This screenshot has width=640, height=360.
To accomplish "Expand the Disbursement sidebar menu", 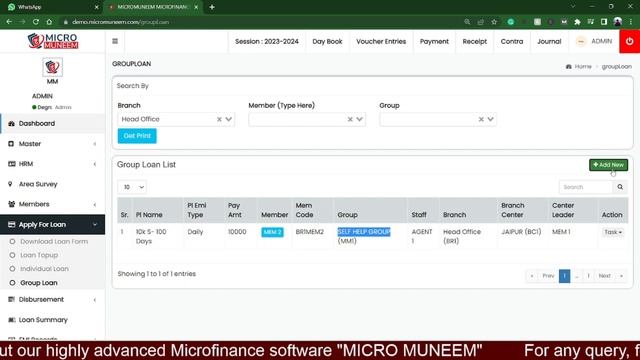I will pos(52,300).
